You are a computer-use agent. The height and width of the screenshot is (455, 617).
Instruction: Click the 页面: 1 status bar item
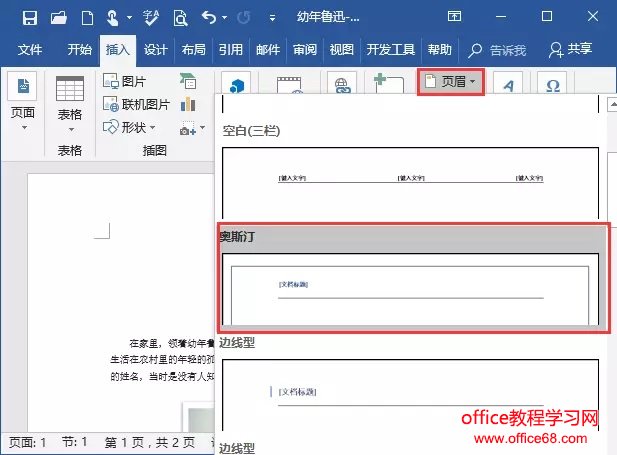(x=28, y=442)
